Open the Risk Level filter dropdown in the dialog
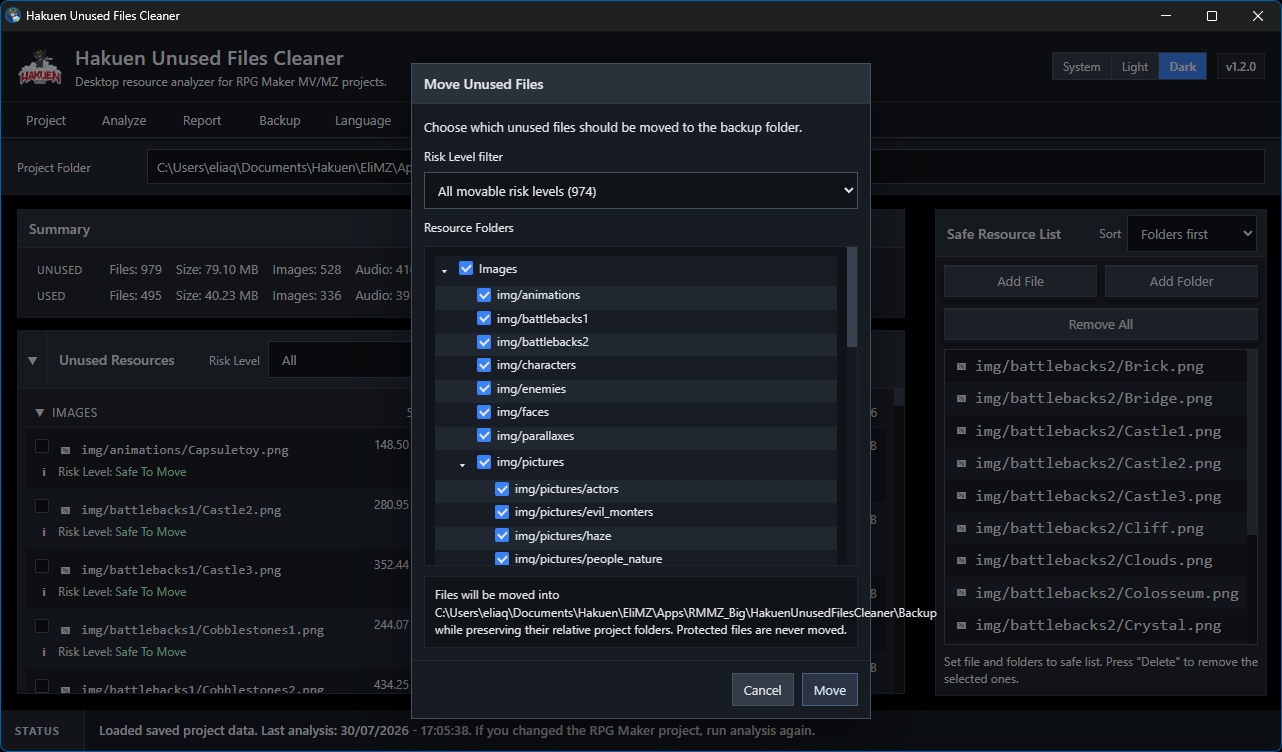 [641, 191]
